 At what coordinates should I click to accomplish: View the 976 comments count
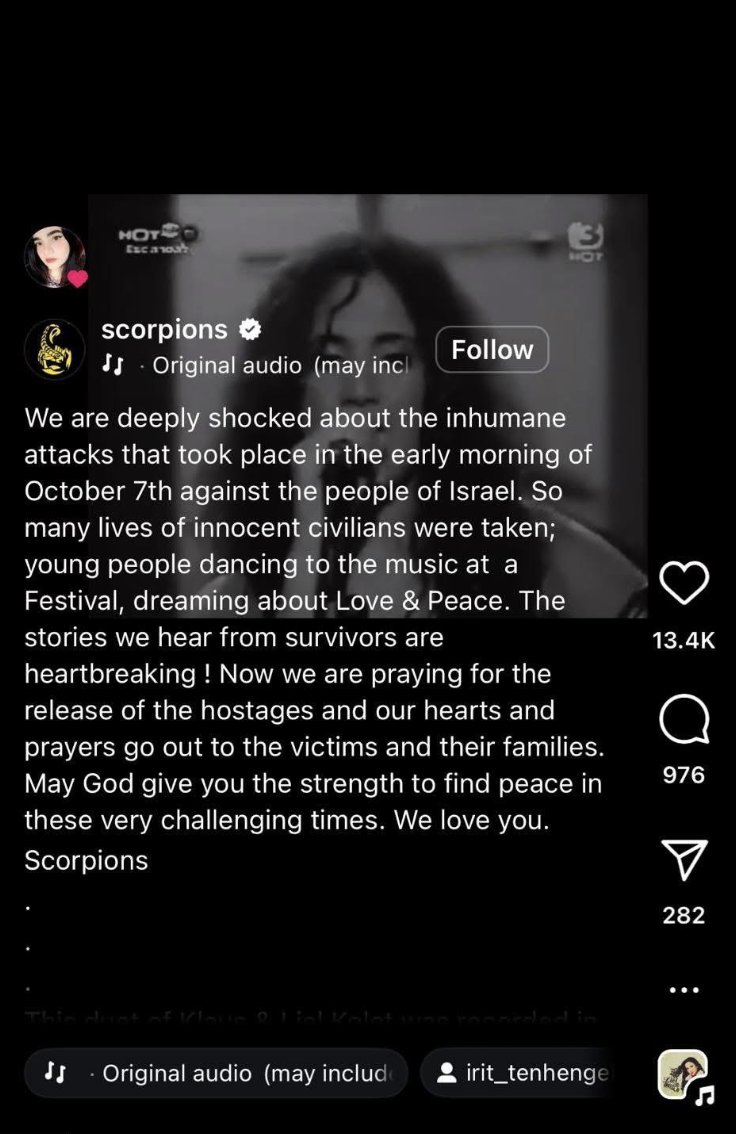[683, 775]
